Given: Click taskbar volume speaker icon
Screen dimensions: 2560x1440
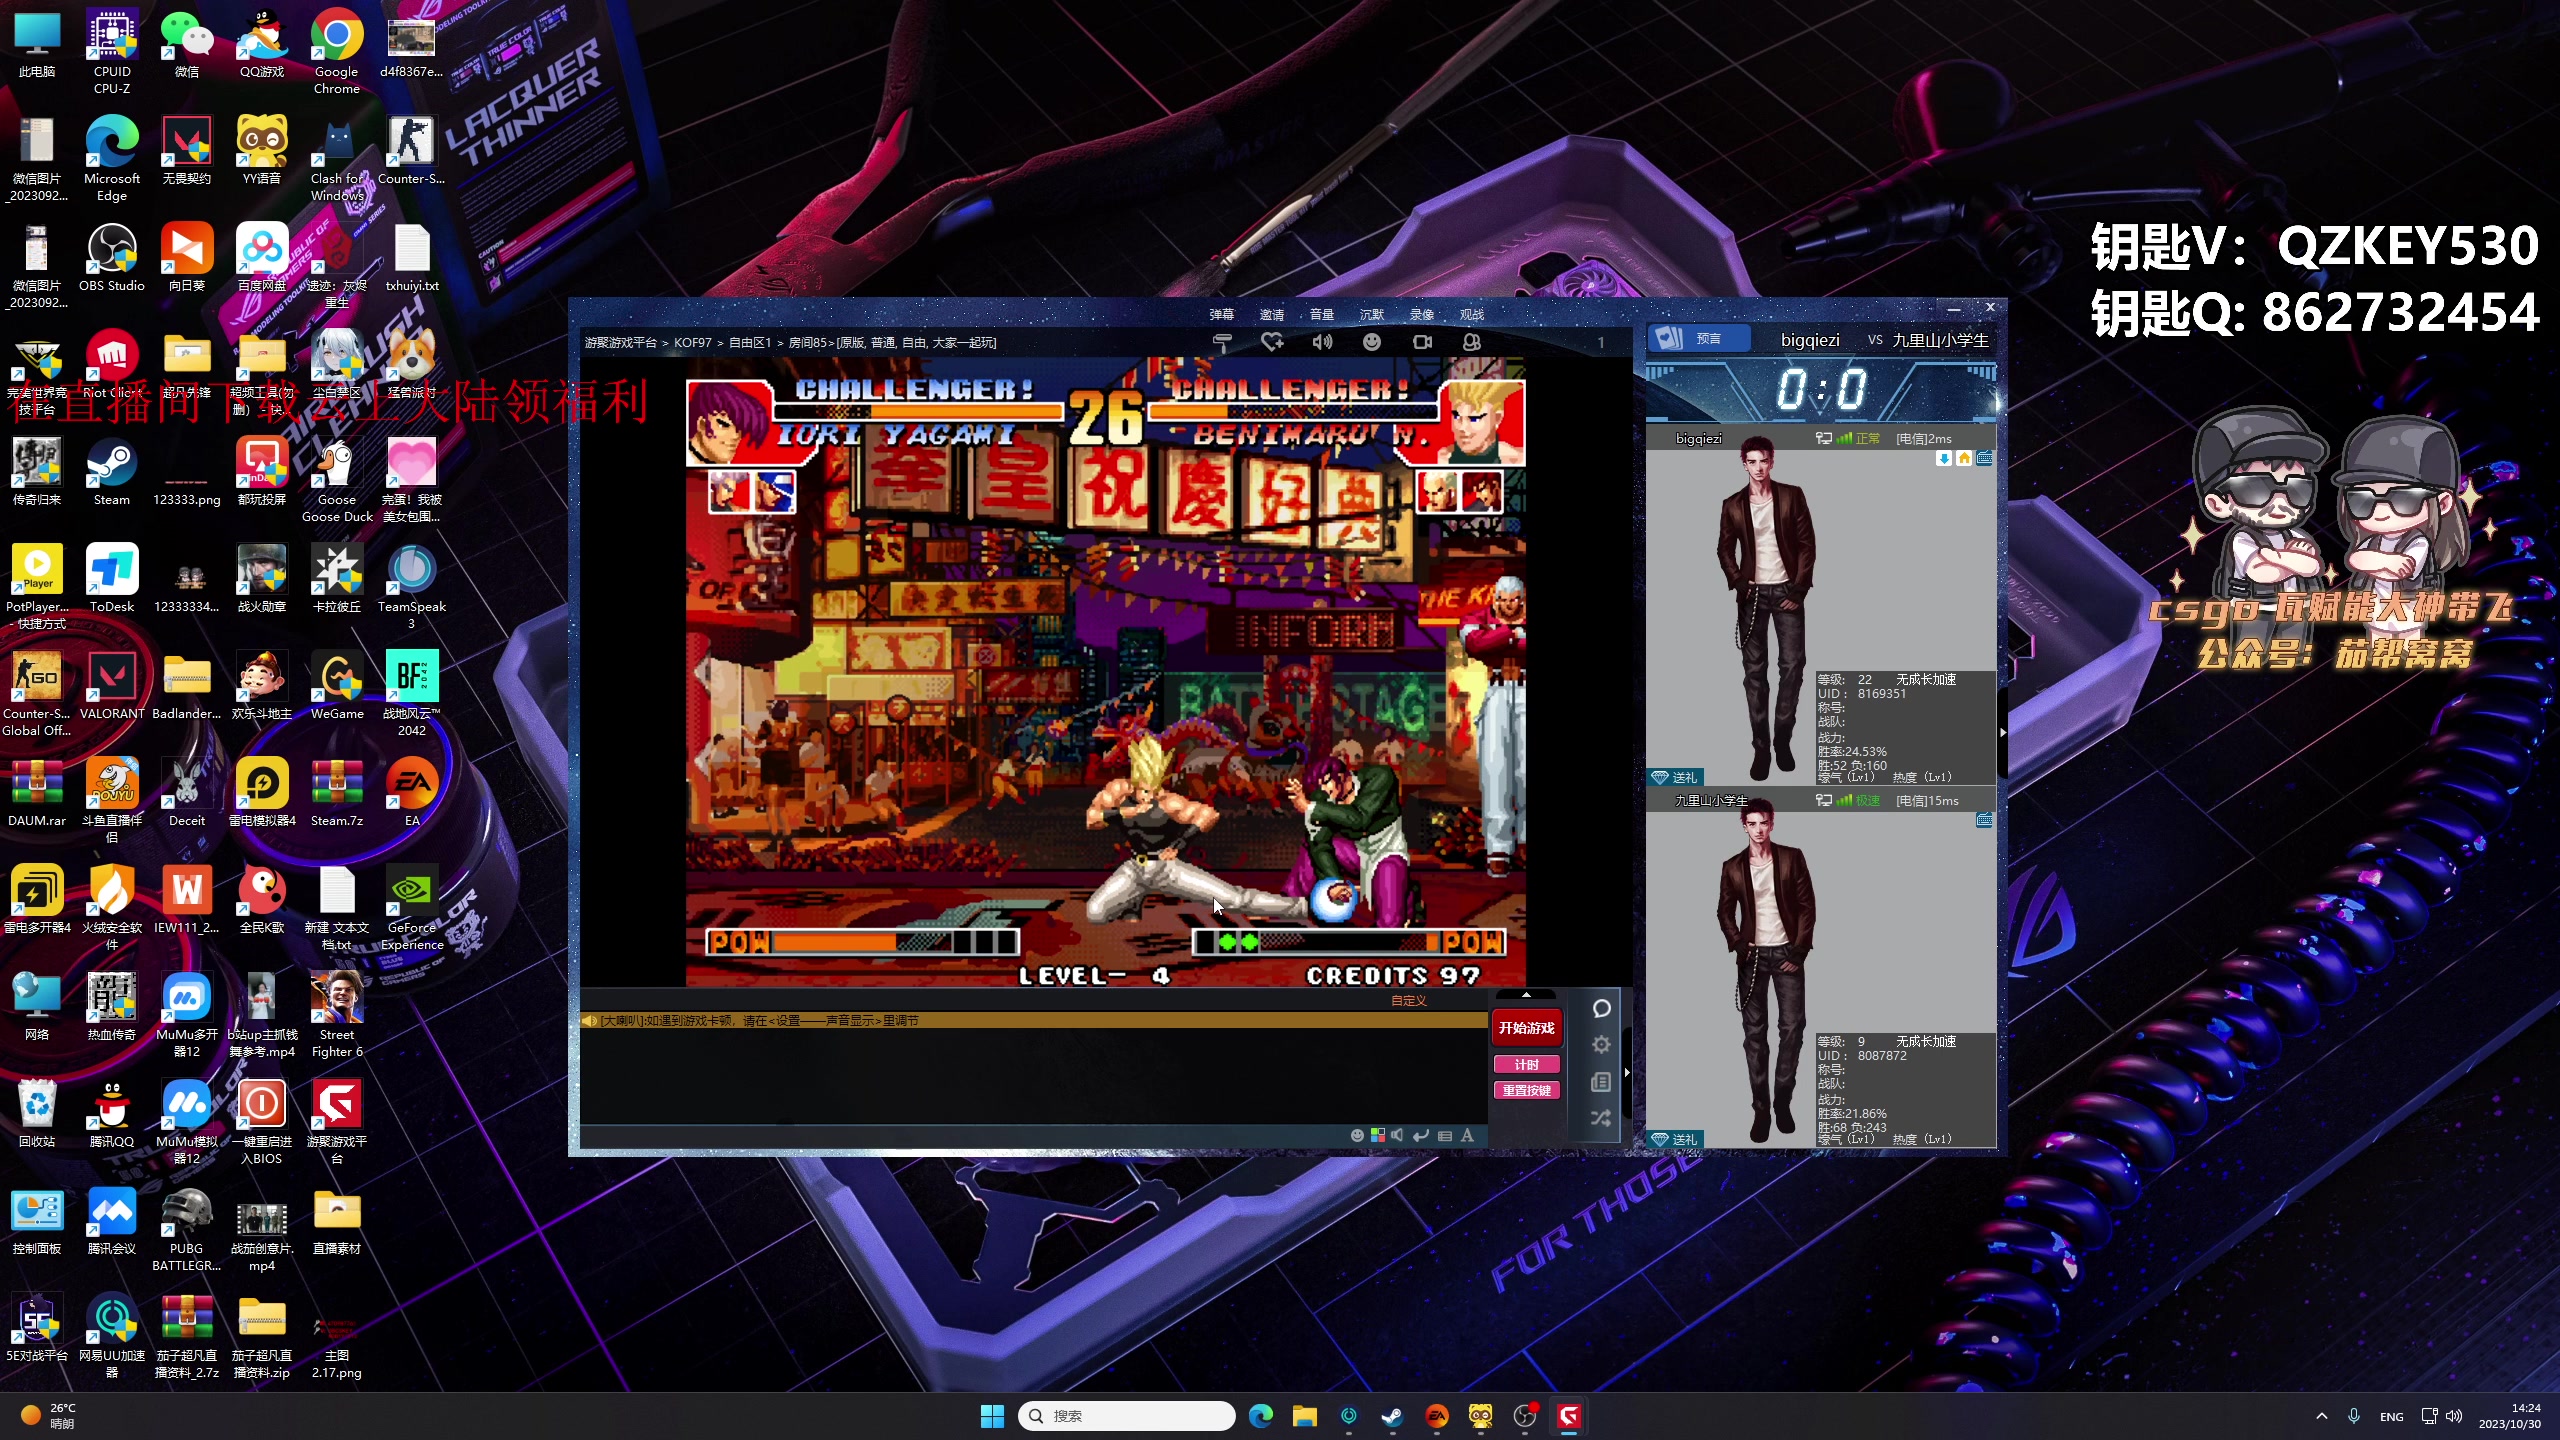Looking at the screenshot, I should pyautogui.click(x=2454, y=1416).
